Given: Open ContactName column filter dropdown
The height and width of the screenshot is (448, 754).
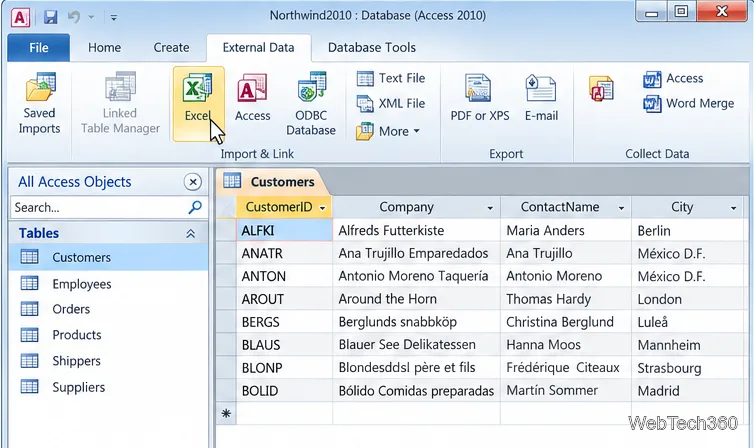Looking at the screenshot, I should click(621, 208).
